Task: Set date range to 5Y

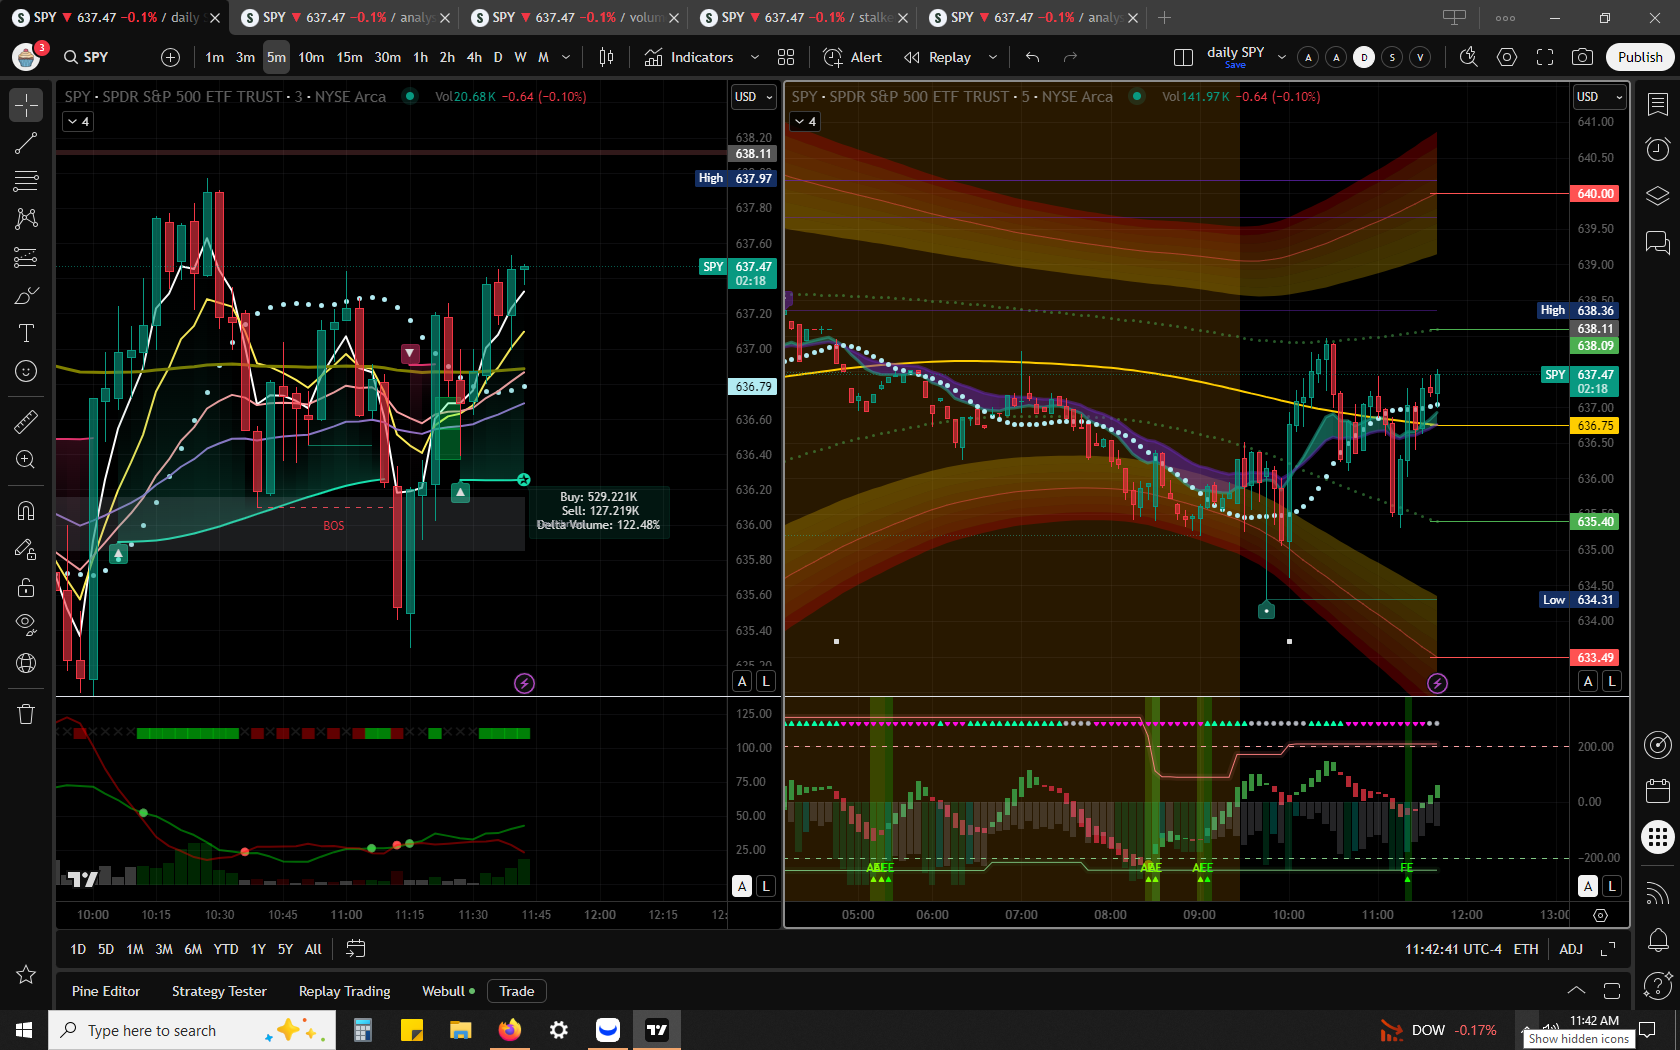Action: click(285, 949)
